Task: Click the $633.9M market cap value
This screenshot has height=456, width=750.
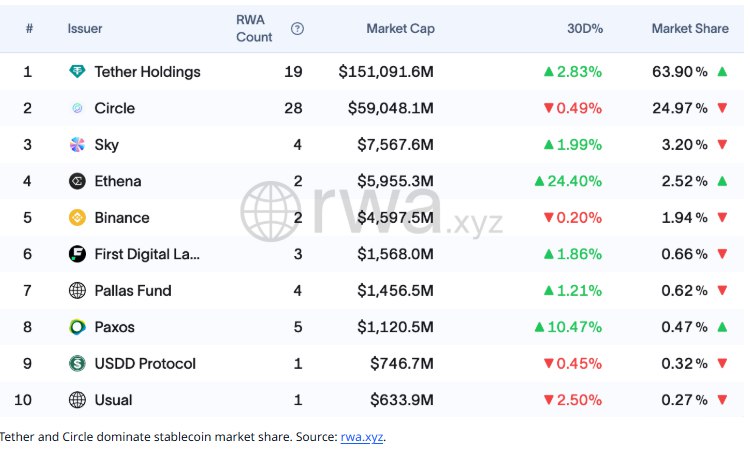Action: point(402,400)
